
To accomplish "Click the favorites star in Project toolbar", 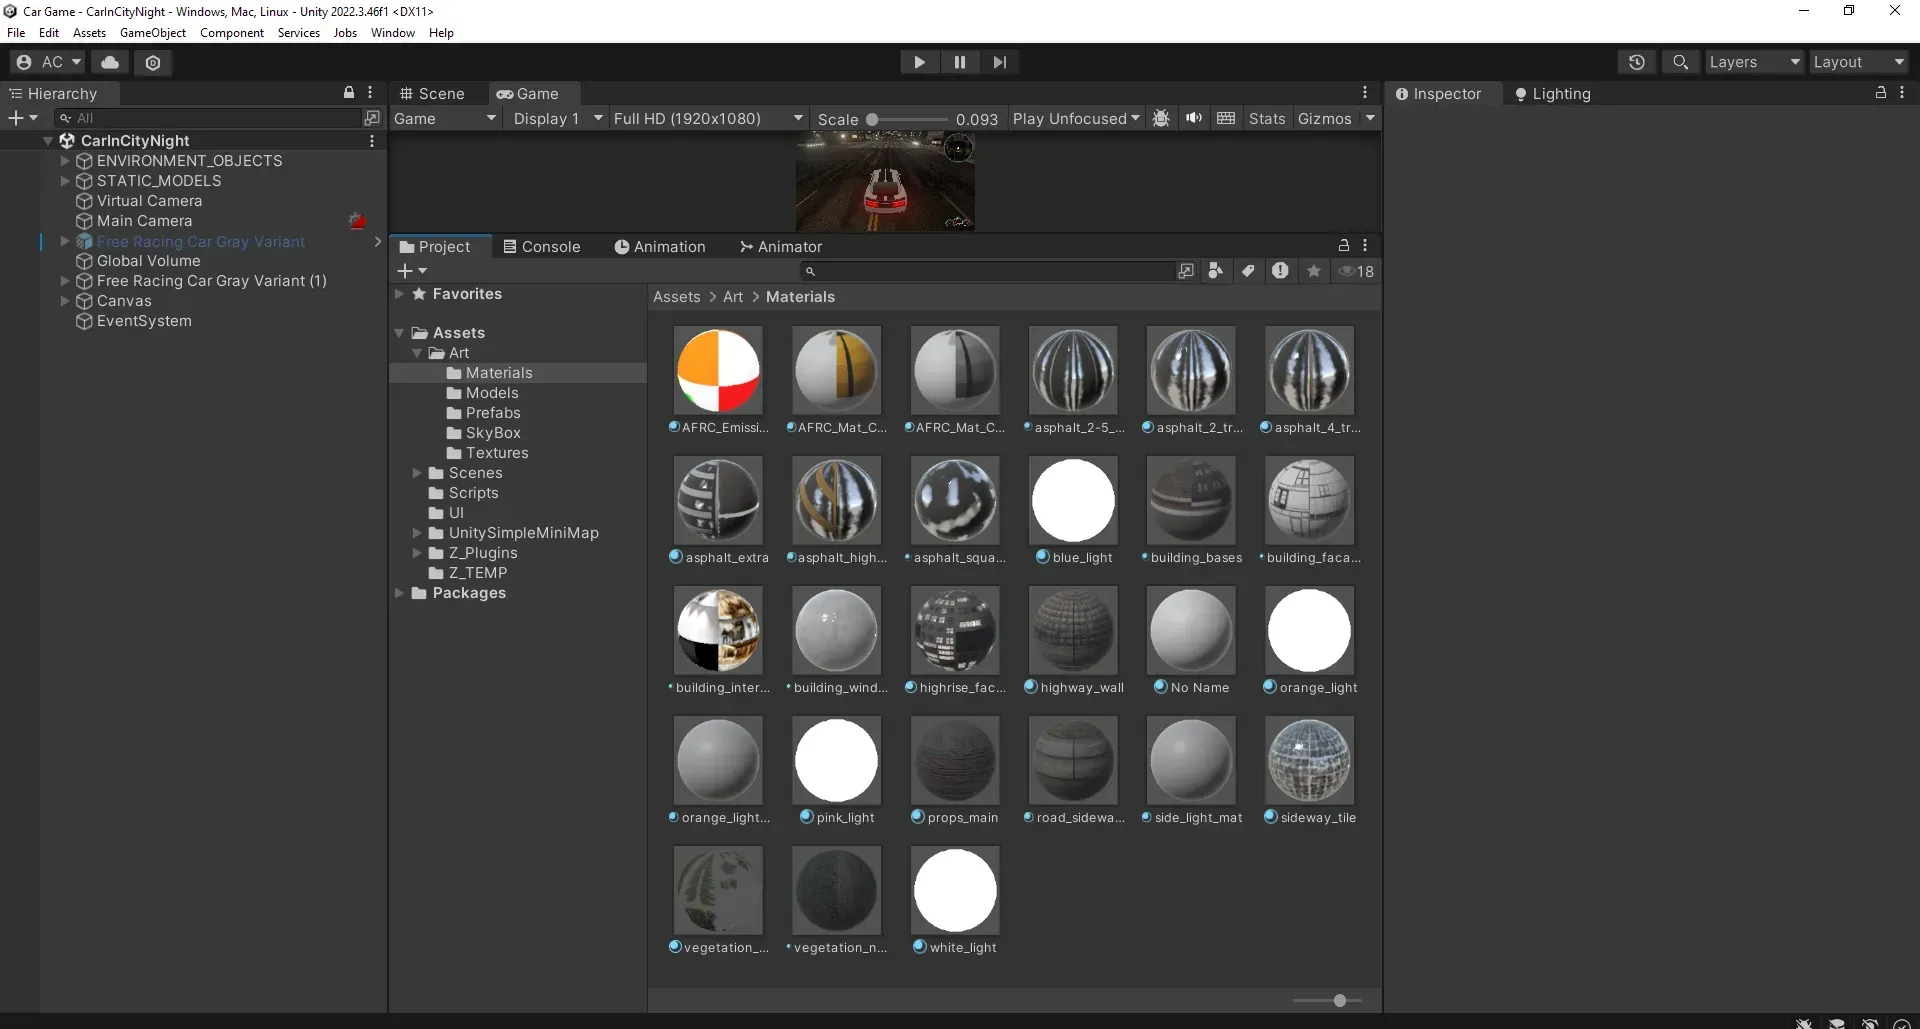I will 1314,271.
